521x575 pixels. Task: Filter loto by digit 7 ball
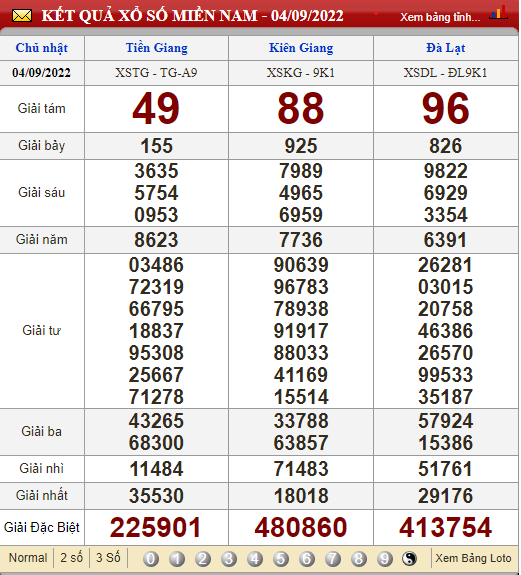(x=333, y=559)
